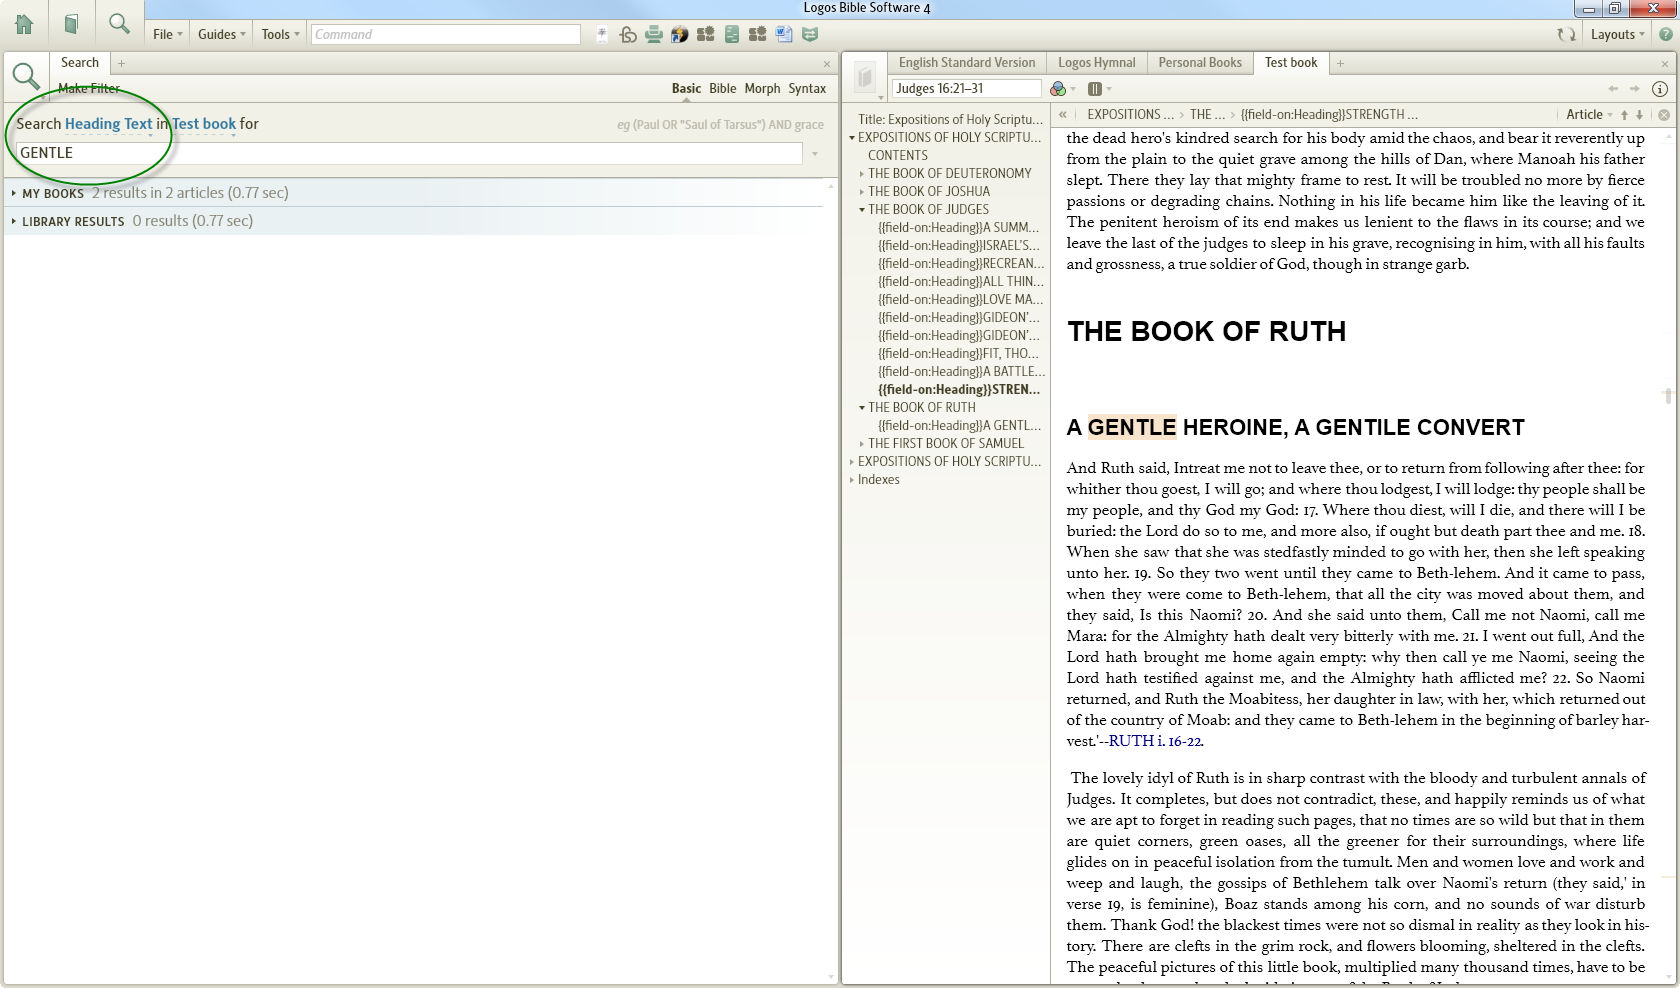
Task: Select Bible search type
Action: click(x=722, y=88)
